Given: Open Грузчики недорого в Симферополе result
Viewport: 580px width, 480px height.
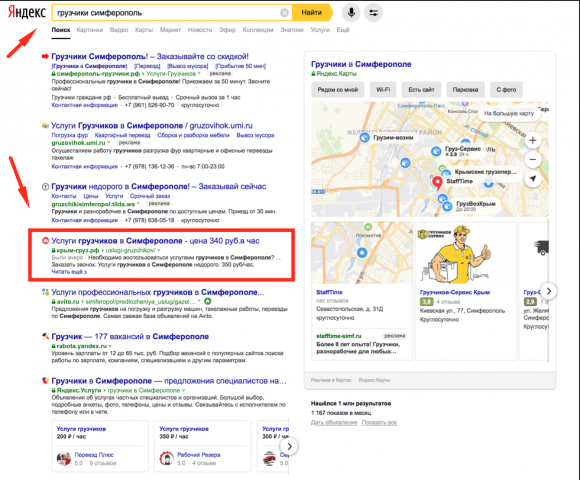Looking at the screenshot, I should pos(159,186).
